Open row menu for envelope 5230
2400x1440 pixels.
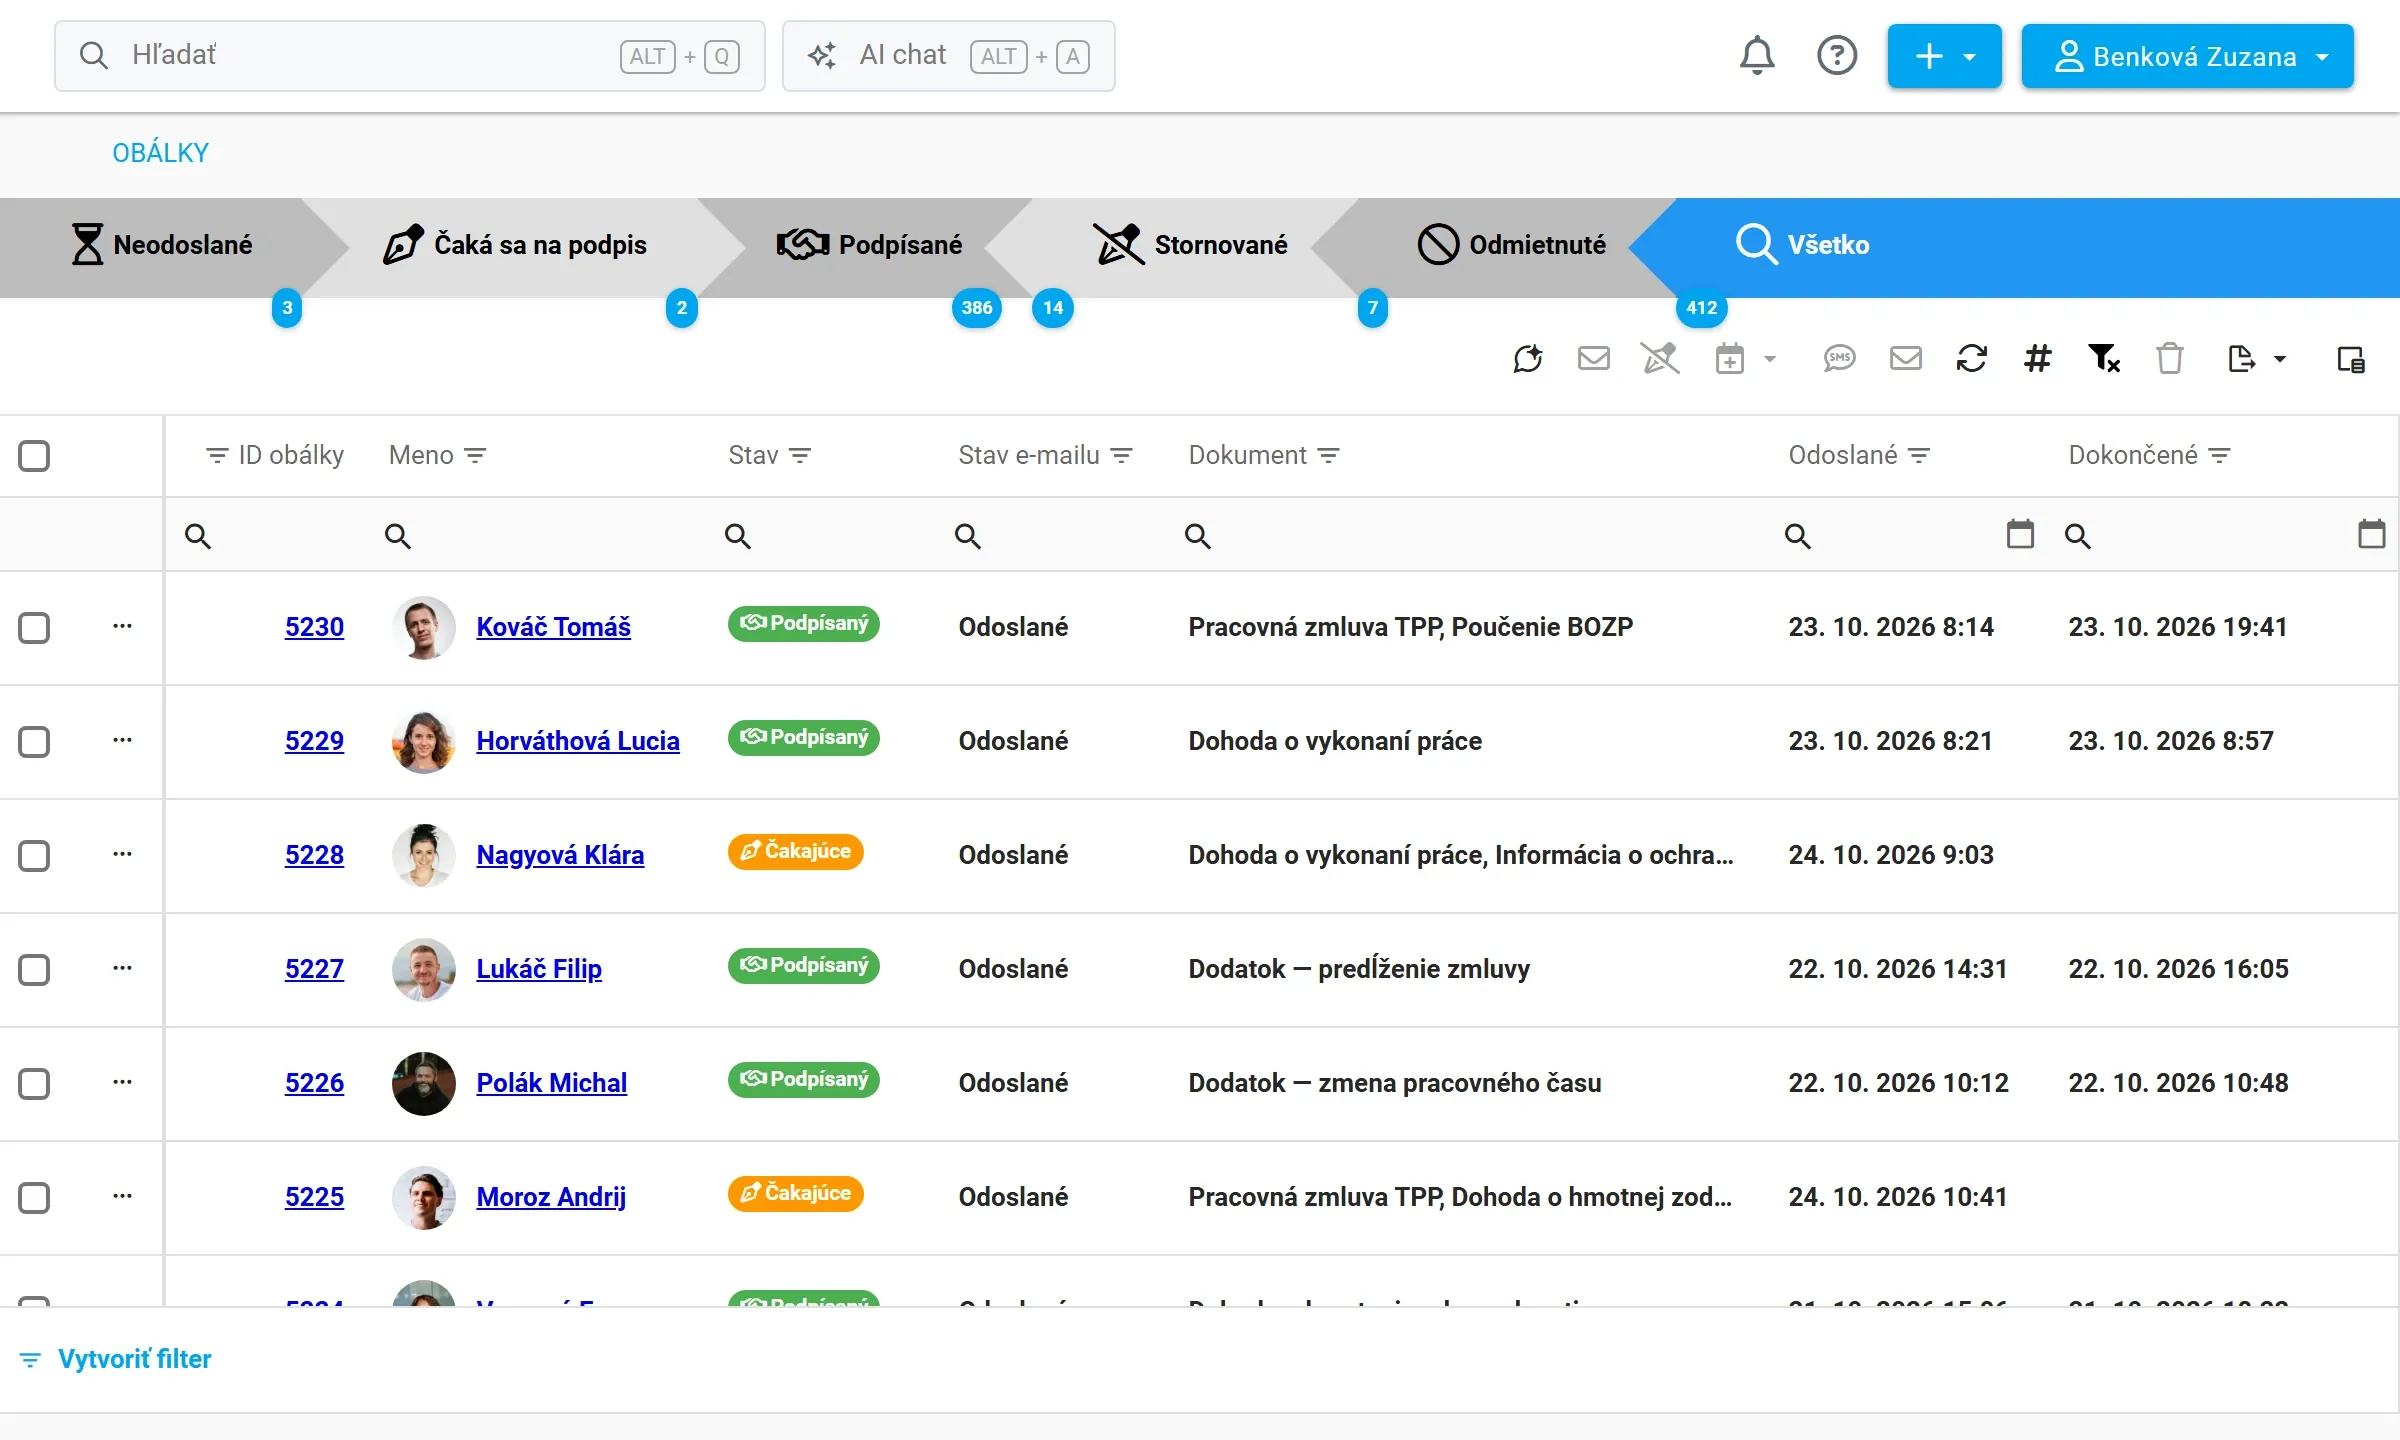pos(122,627)
